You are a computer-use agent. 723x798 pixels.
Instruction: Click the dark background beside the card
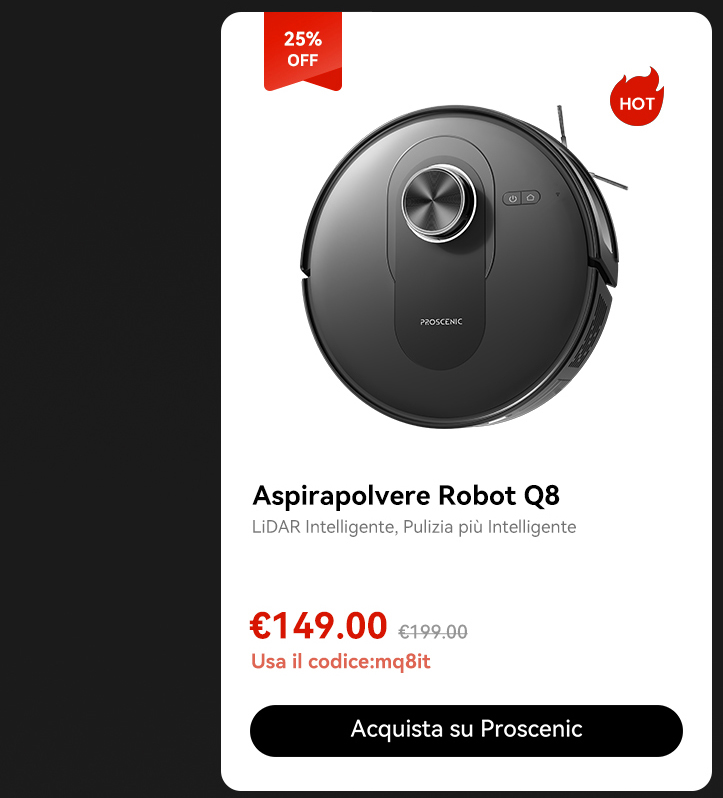pos(109,399)
